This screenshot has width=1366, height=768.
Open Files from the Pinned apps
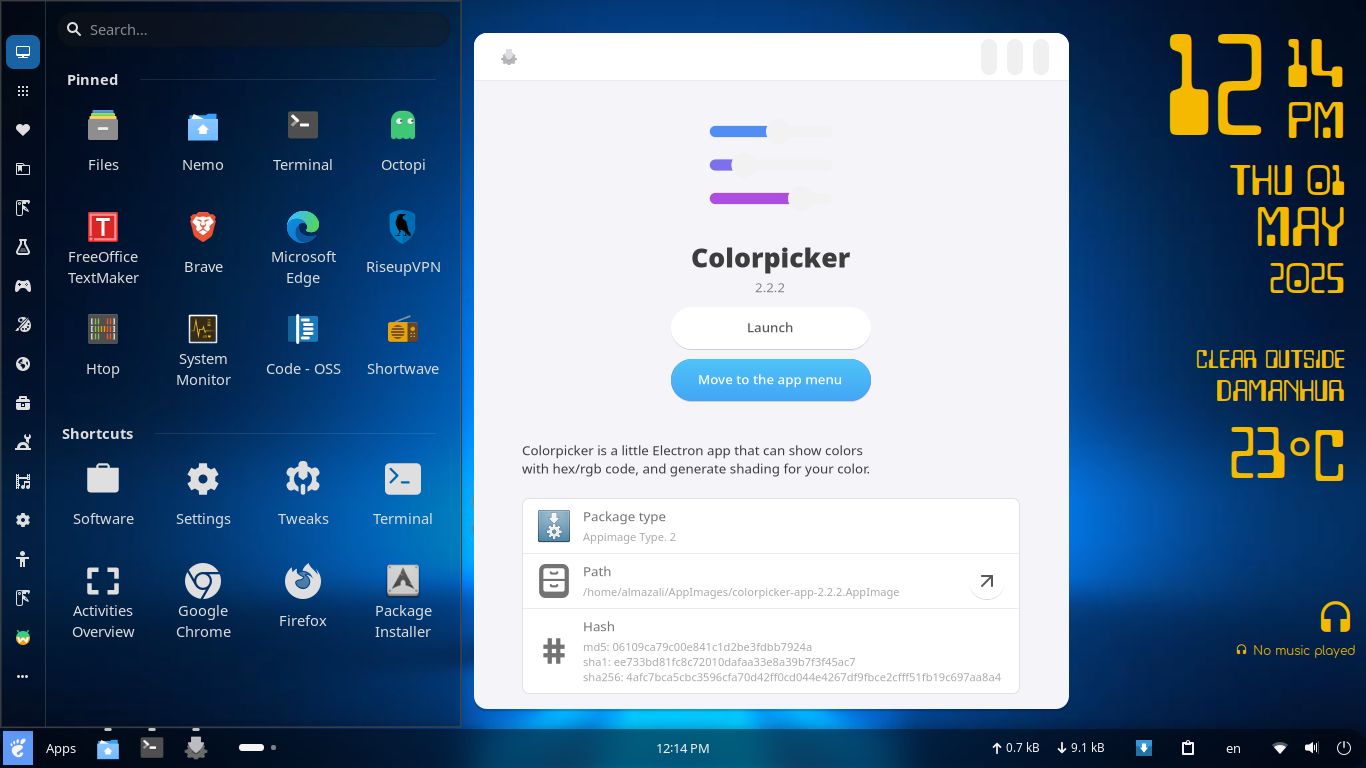(103, 141)
